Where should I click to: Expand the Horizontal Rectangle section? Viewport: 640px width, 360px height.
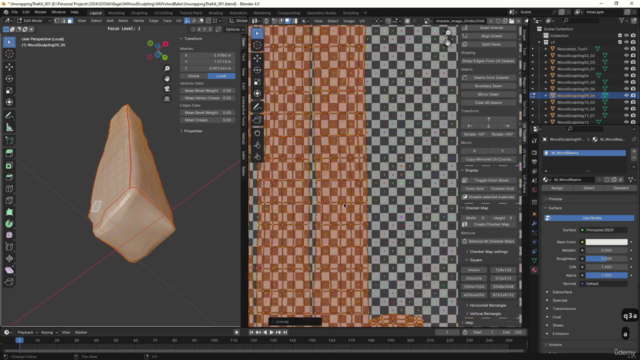[x=487, y=305]
